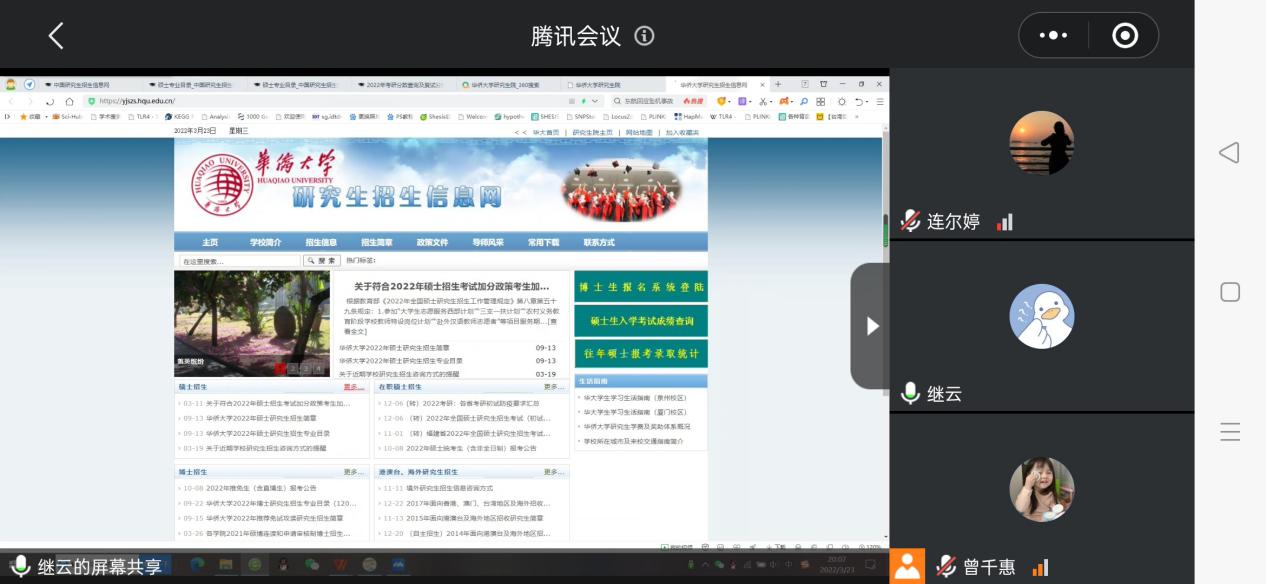Expand 更多 in 港澳台、海外研究生招生 section
The width and height of the screenshot is (1266, 584).
pos(553,472)
